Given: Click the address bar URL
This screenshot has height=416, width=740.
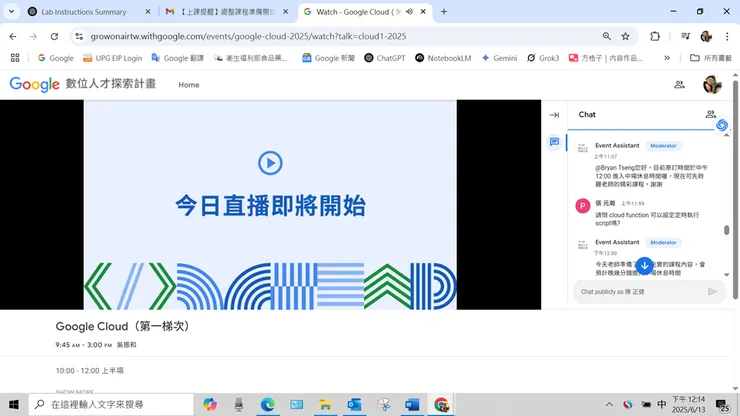Looking at the screenshot, I should [248, 36].
